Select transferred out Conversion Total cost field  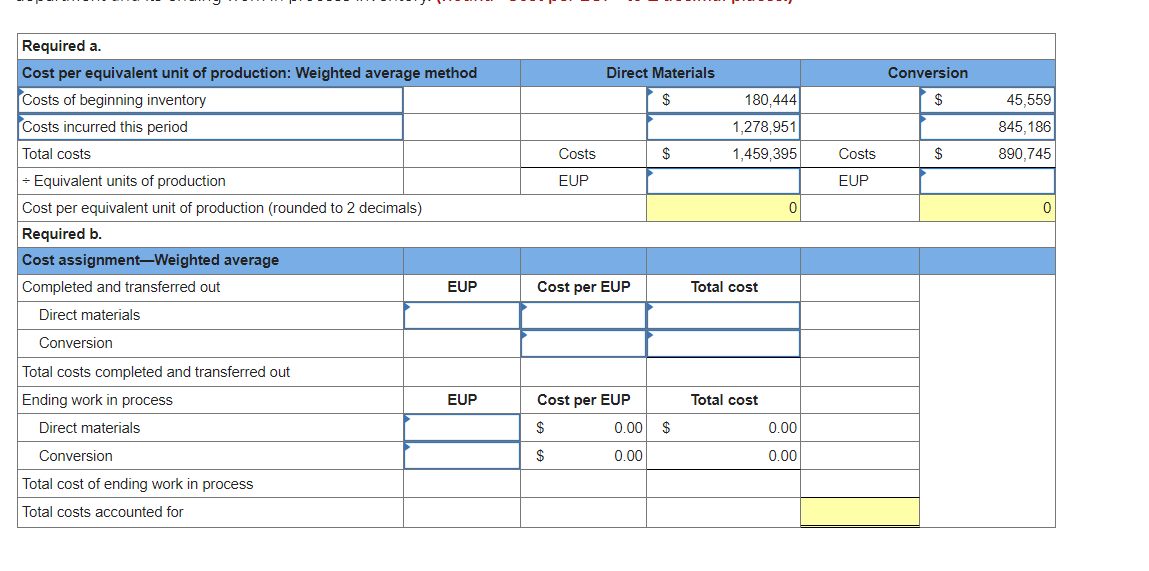(723, 343)
